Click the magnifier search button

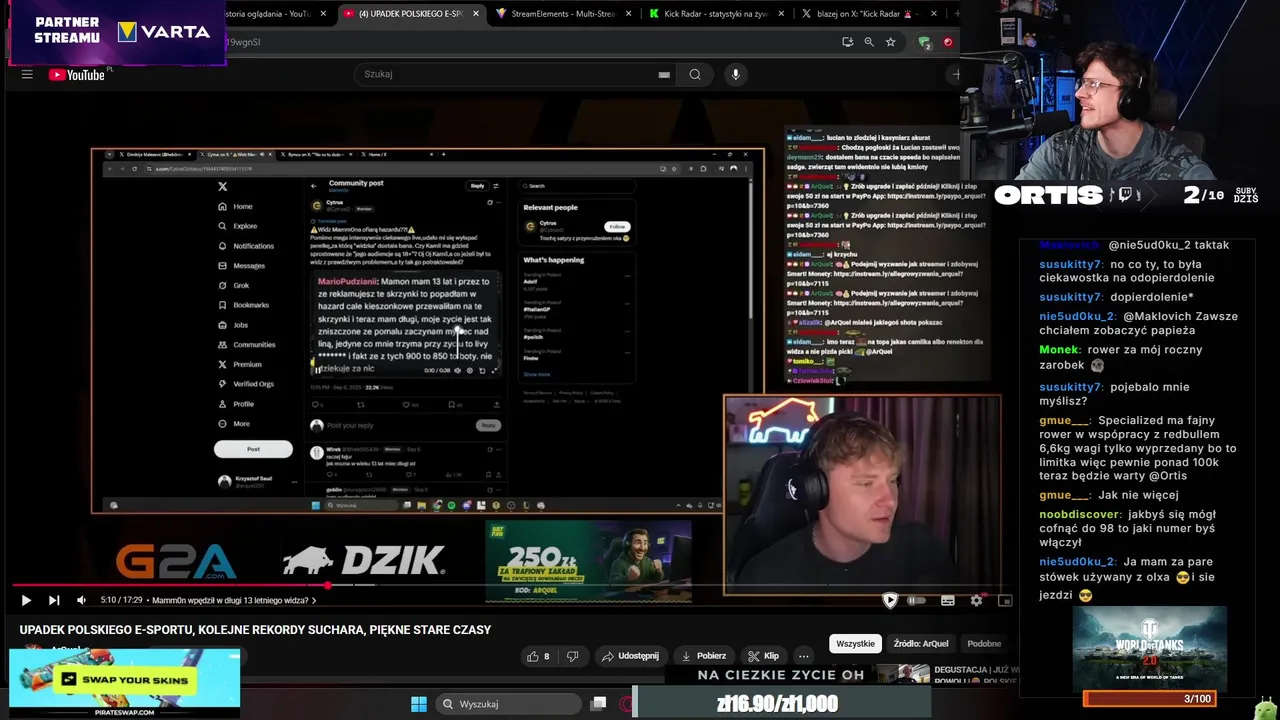pos(695,74)
